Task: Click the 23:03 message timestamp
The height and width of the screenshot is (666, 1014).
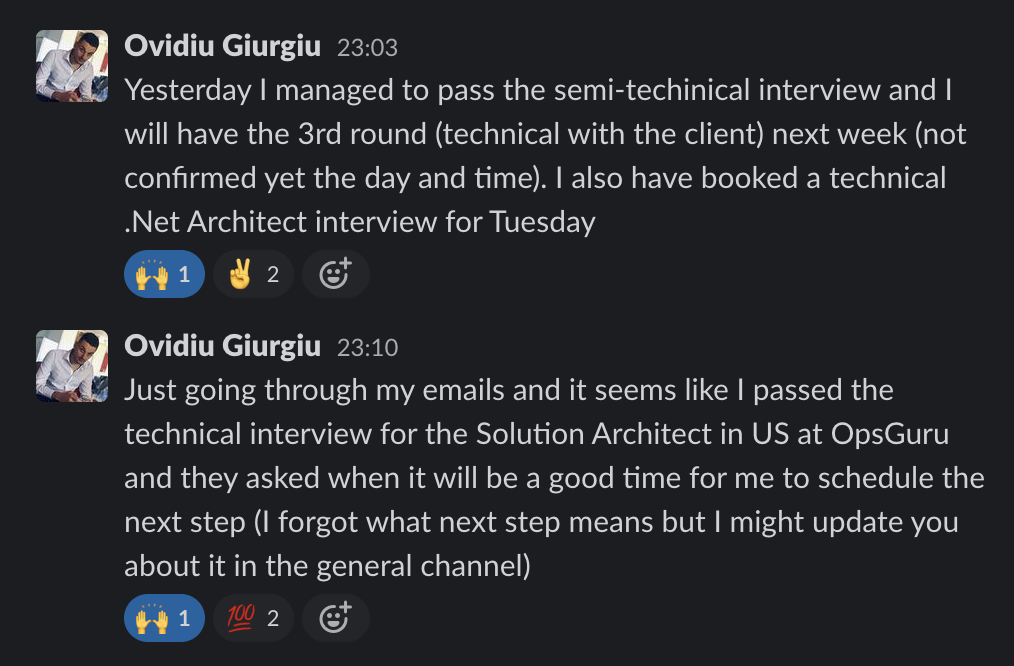Action: point(367,47)
